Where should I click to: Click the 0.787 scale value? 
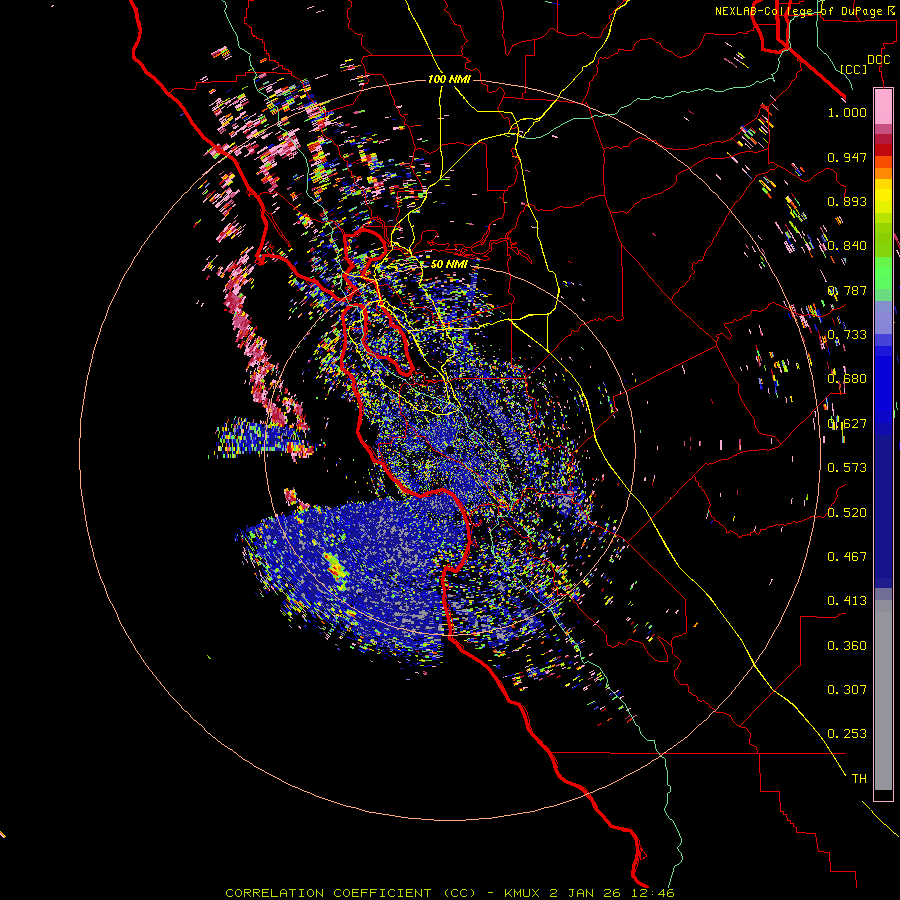847,290
